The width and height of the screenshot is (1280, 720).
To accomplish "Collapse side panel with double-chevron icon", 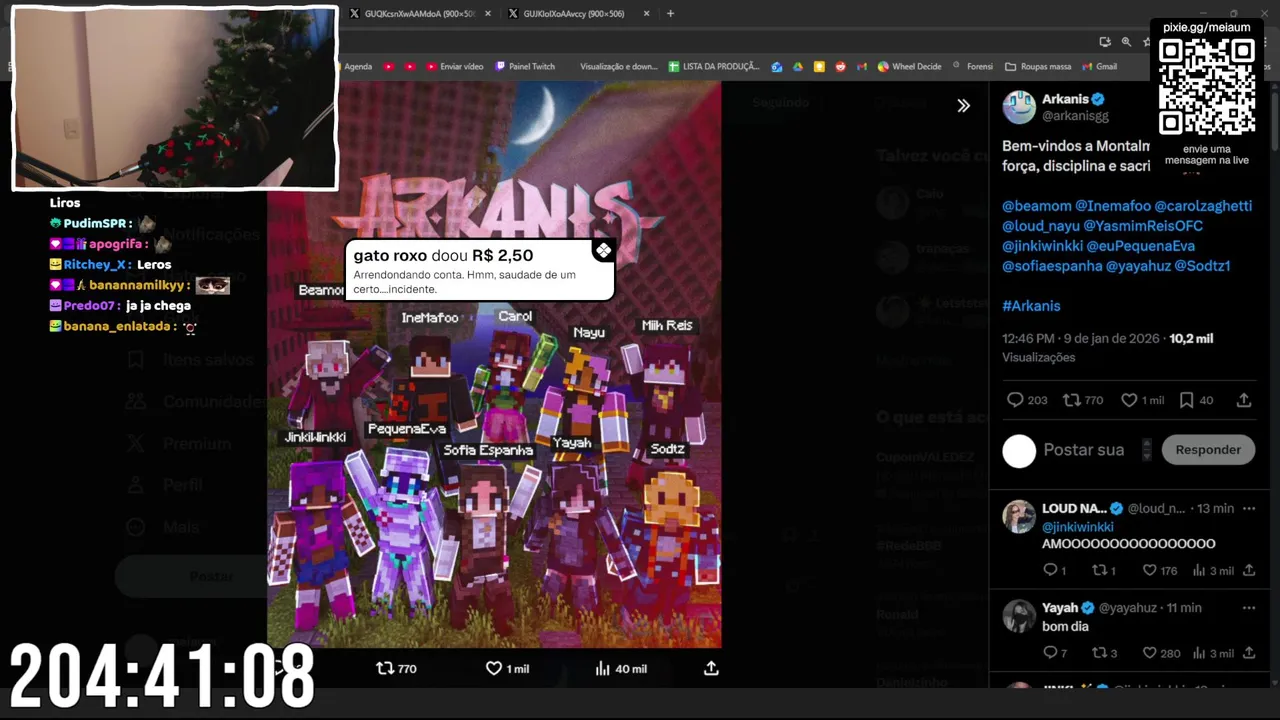I will [963, 106].
